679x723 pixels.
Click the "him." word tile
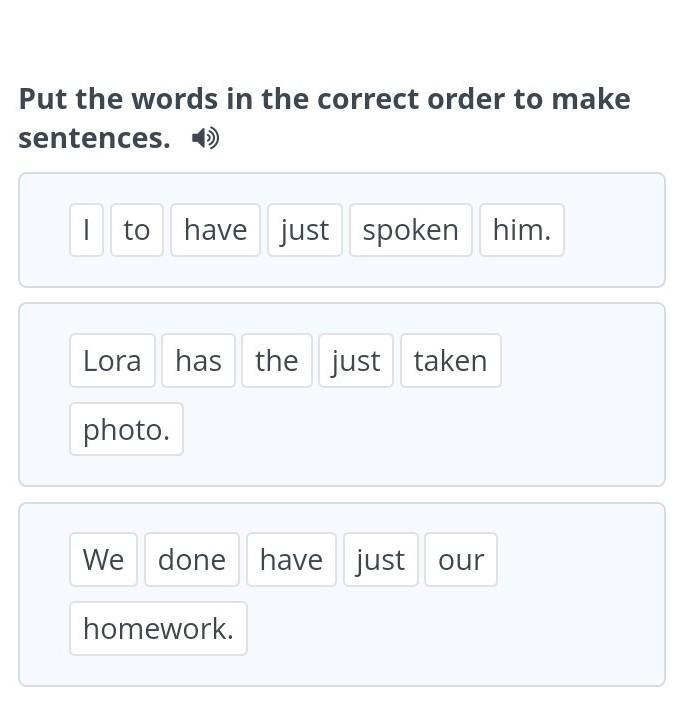tap(522, 230)
